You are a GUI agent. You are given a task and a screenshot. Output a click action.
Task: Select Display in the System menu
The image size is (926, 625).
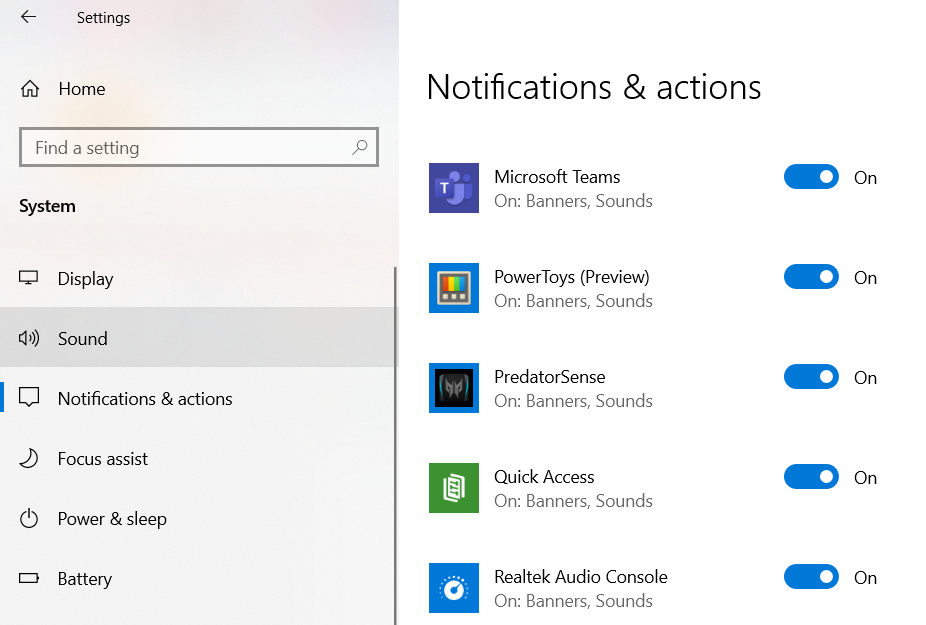(197, 278)
